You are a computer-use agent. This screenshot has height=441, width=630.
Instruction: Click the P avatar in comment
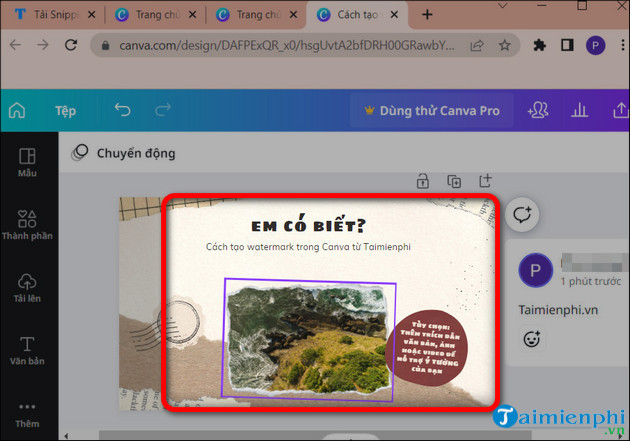pyautogui.click(x=536, y=270)
